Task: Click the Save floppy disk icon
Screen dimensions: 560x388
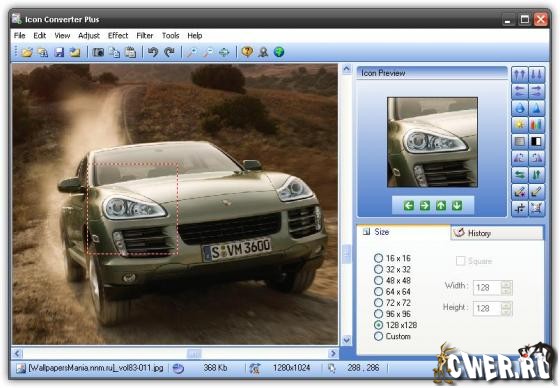Action: (59, 53)
